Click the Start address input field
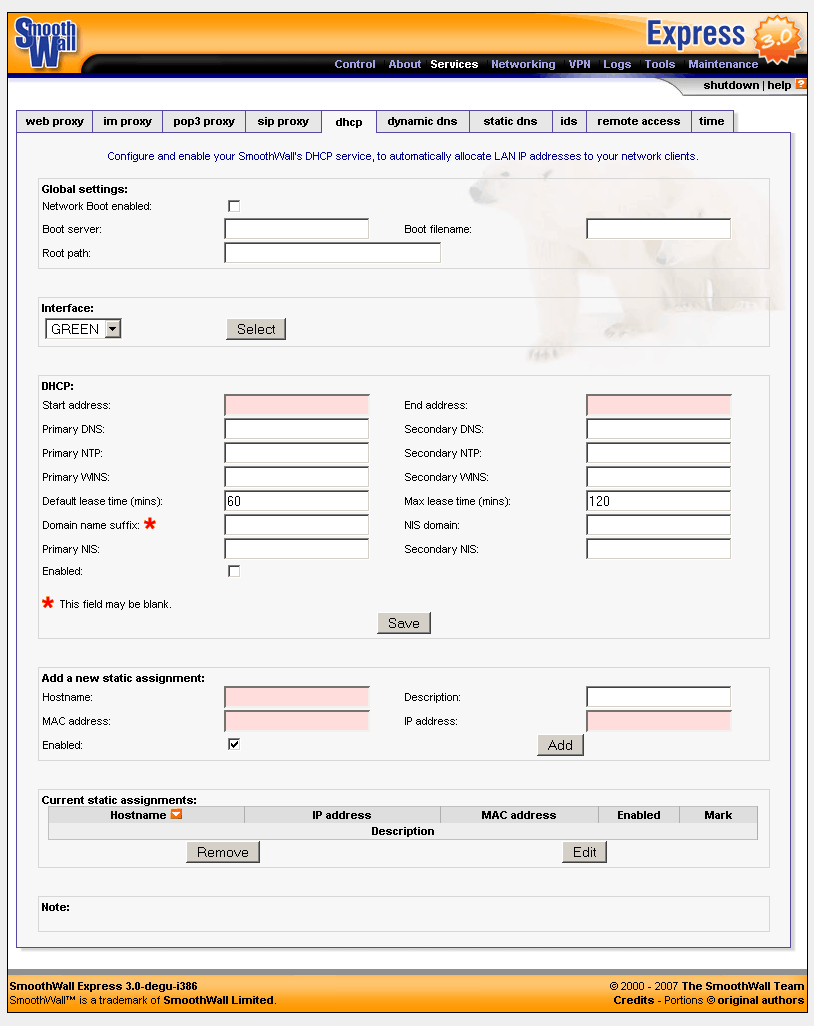This screenshot has width=814, height=1026. coord(296,405)
